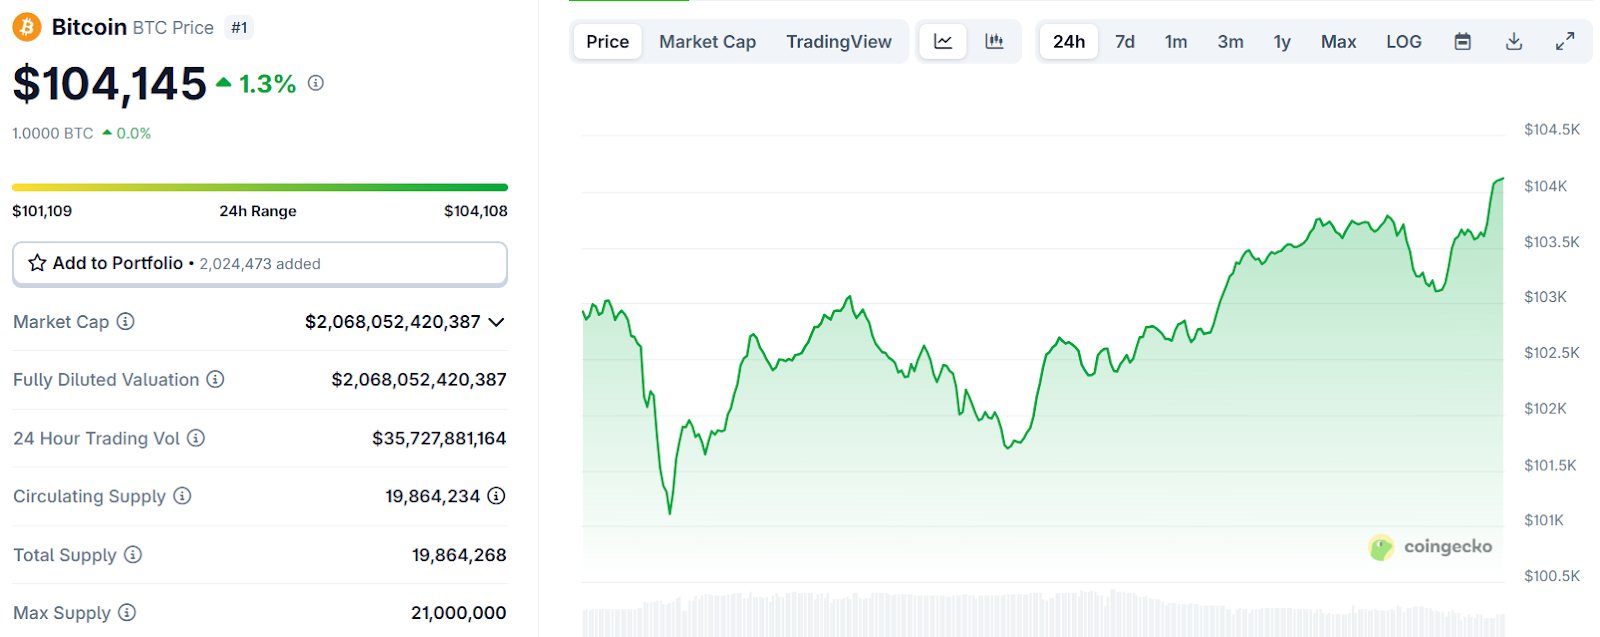
Task: Click the $100.5K y-axis label
Action: pos(1552,576)
